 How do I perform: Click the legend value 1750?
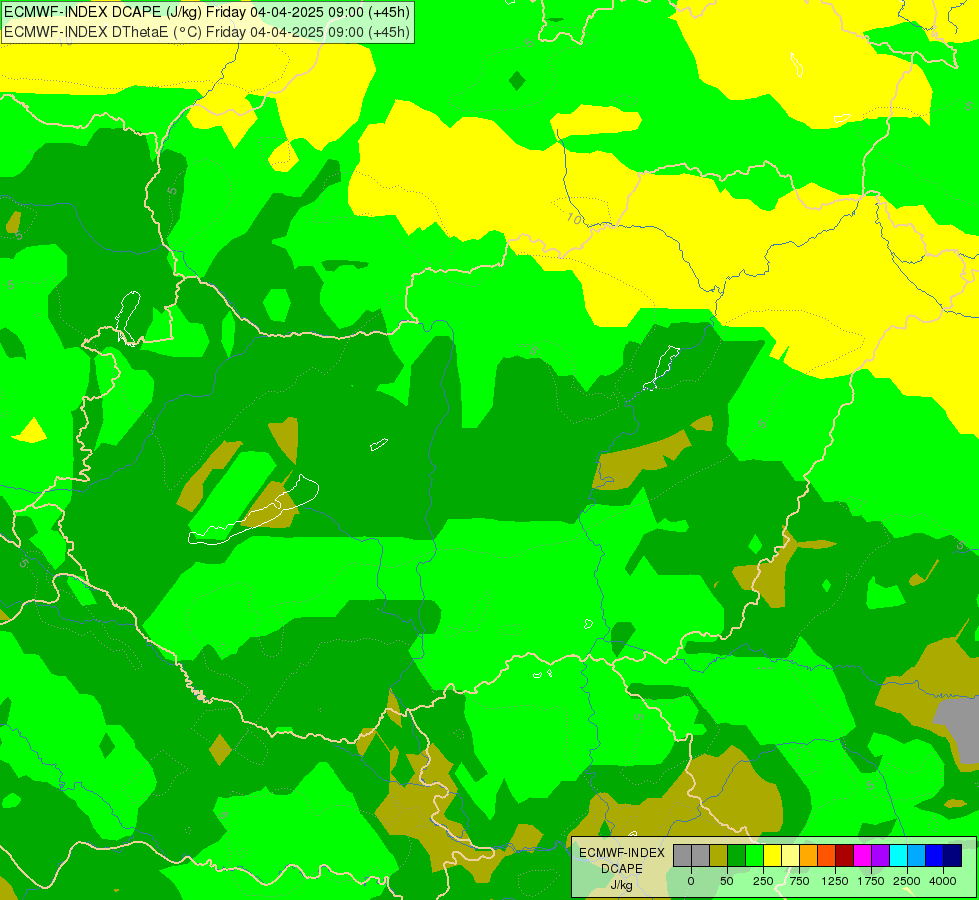pos(871,881)
